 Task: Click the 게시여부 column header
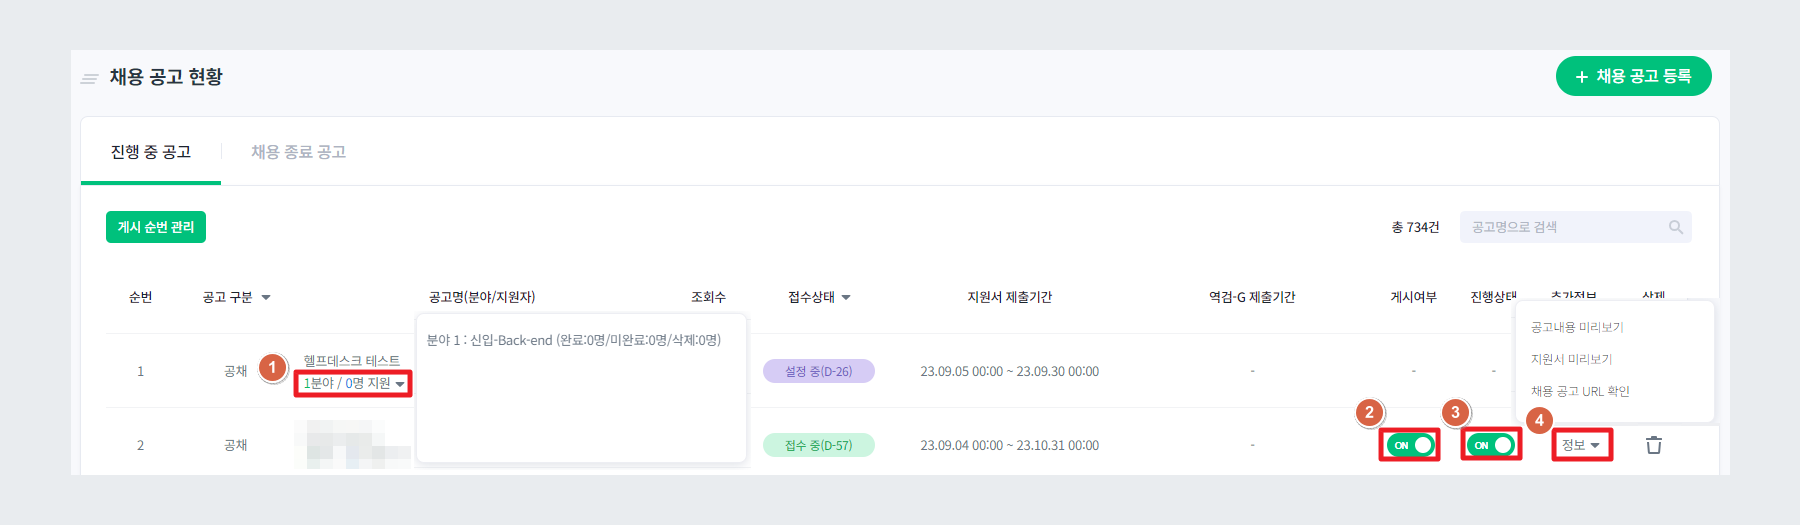tap(1413, 297)
